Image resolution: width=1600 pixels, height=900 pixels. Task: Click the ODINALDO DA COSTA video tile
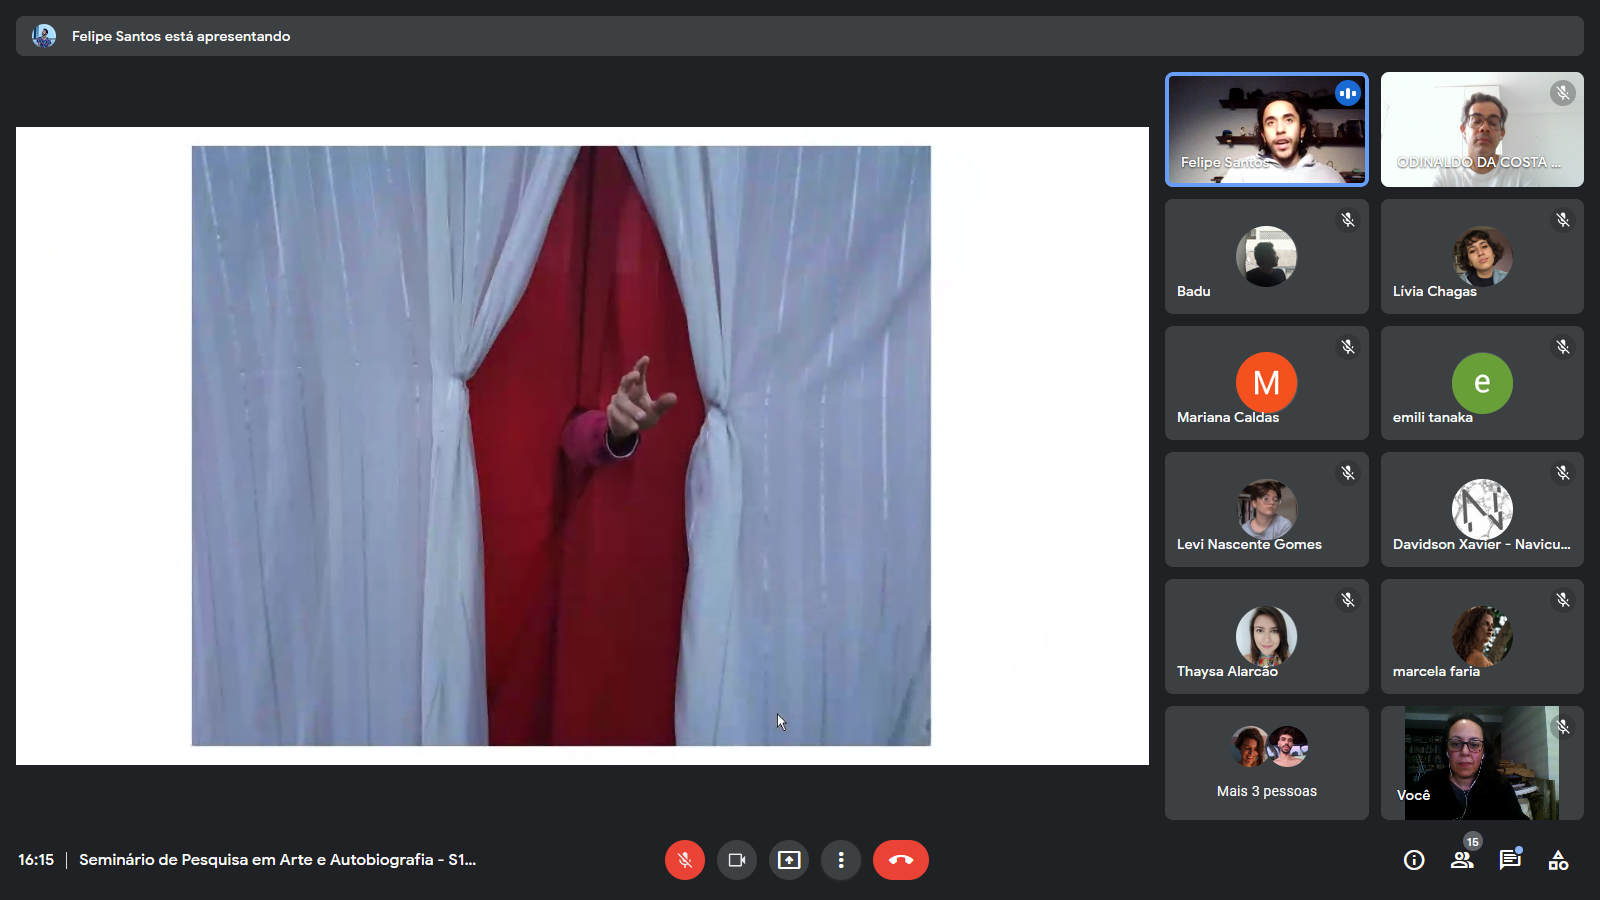(x=1482, y=129)
